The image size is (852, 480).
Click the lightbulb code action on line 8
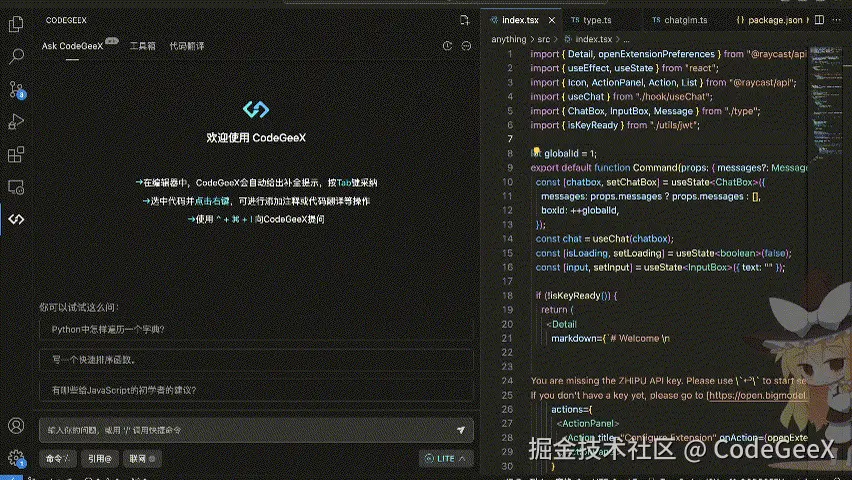(x=536, y=151)
